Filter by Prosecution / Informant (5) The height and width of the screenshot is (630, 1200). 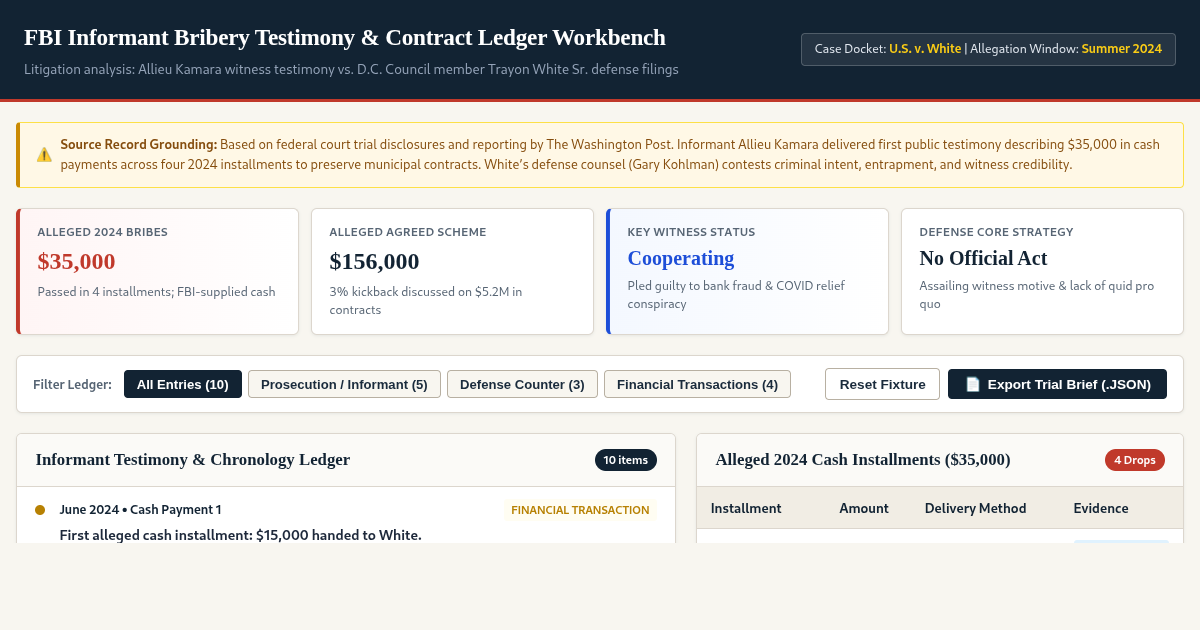coord(344,384)
